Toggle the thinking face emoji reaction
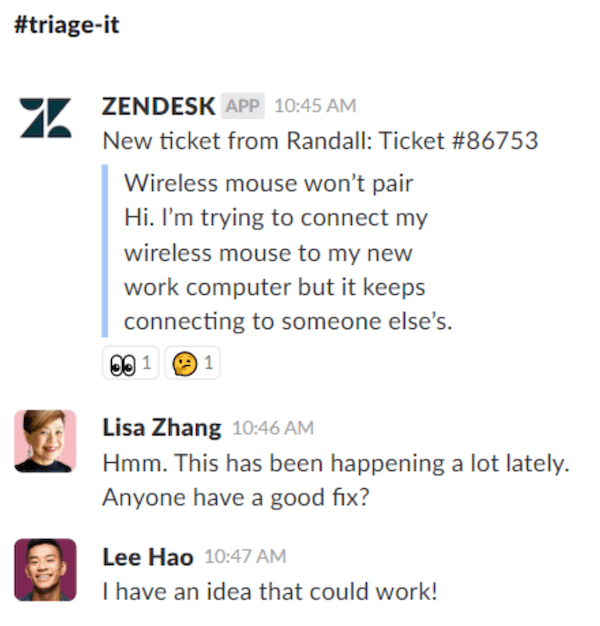Image resolution: width=600 pixels, height=626 pixels. [x=192, y=364]
